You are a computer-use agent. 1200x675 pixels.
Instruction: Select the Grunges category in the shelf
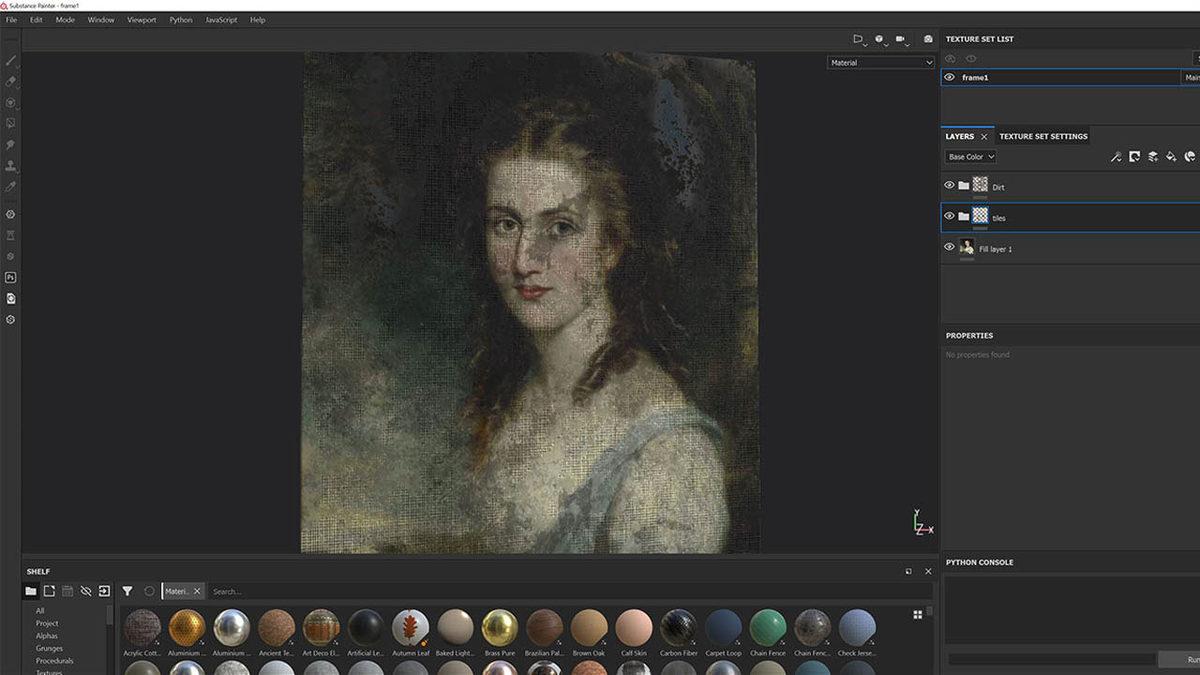[x=49, y=648]
